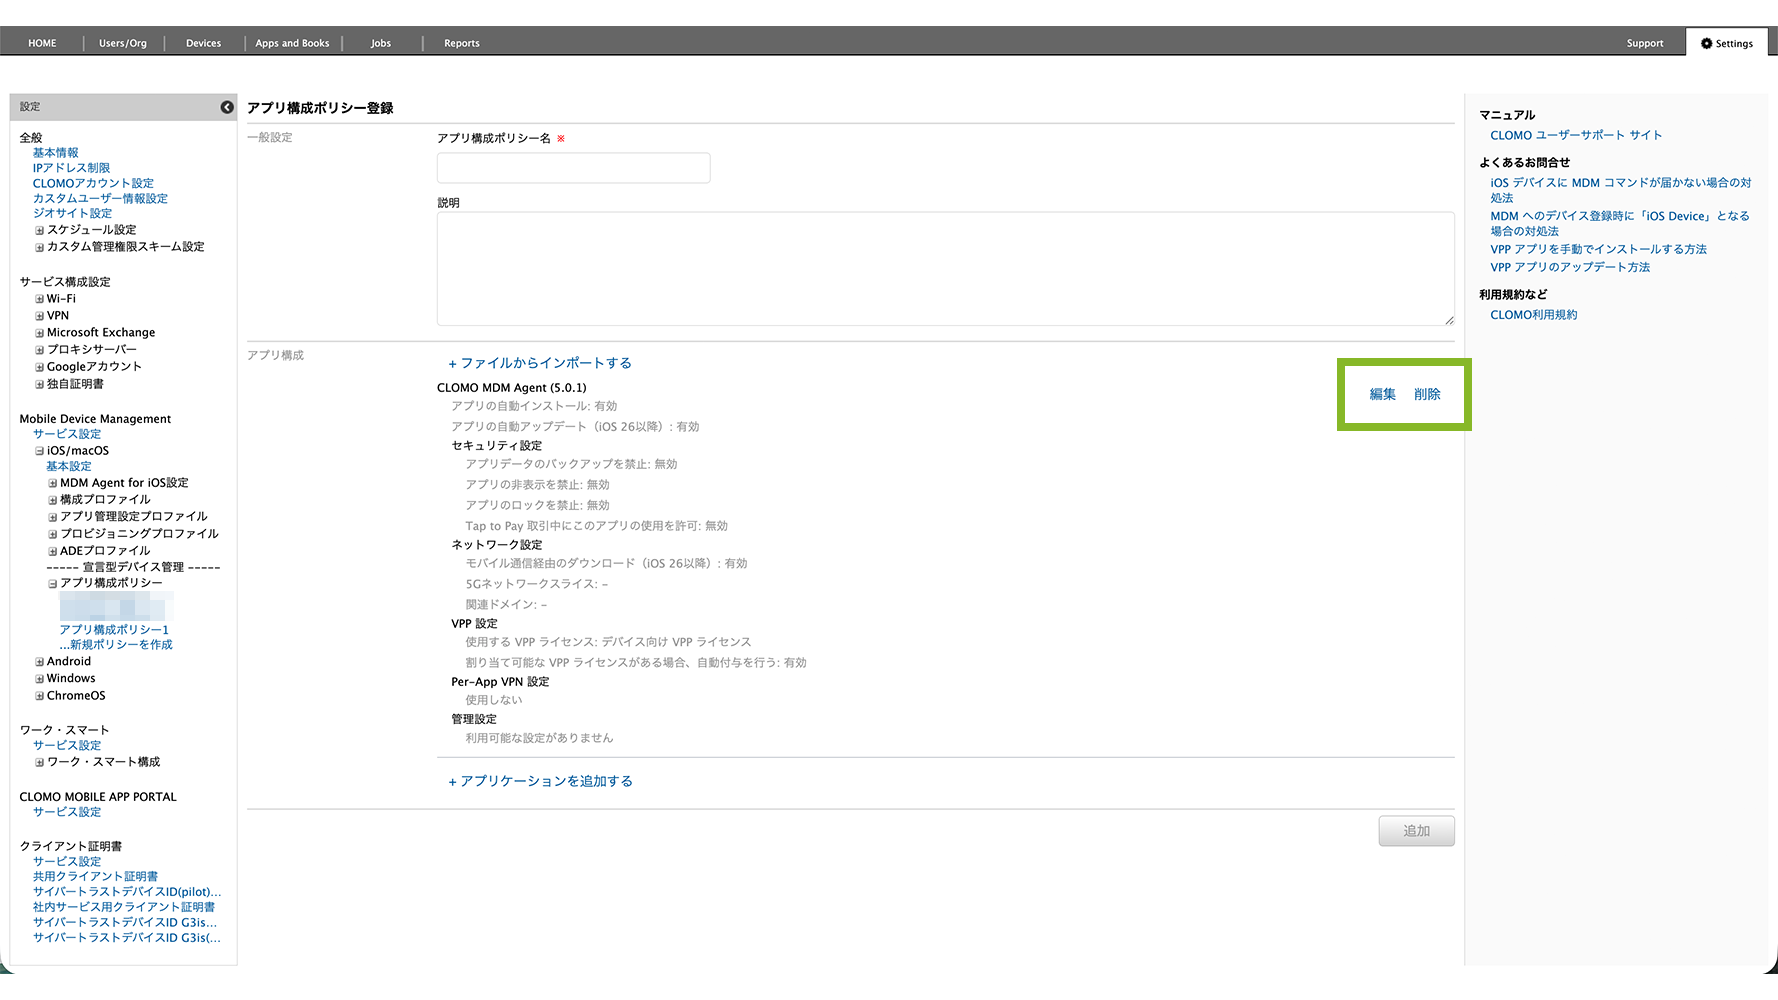Expand Microsoft Exchange settings node
This screenshot has width=1778, height=1000.
pyautogui.click(x=40, y=333)
